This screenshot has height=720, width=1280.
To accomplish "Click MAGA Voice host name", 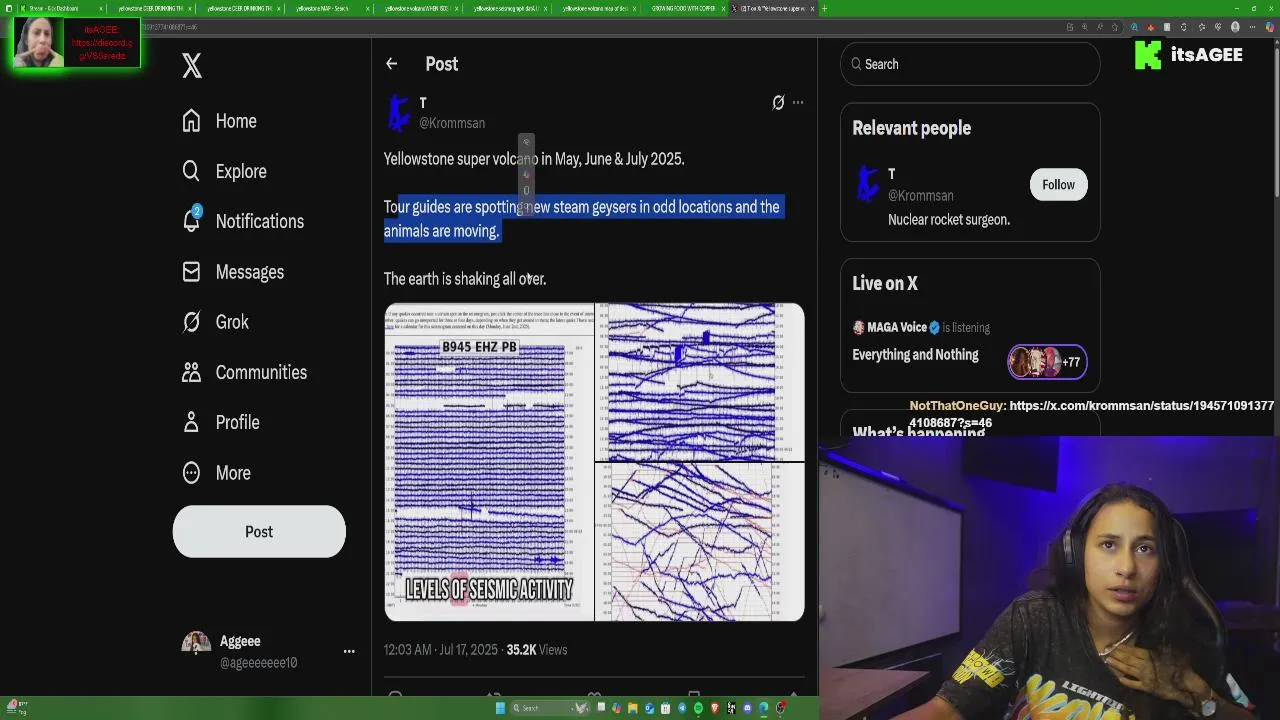I will 897,327.
